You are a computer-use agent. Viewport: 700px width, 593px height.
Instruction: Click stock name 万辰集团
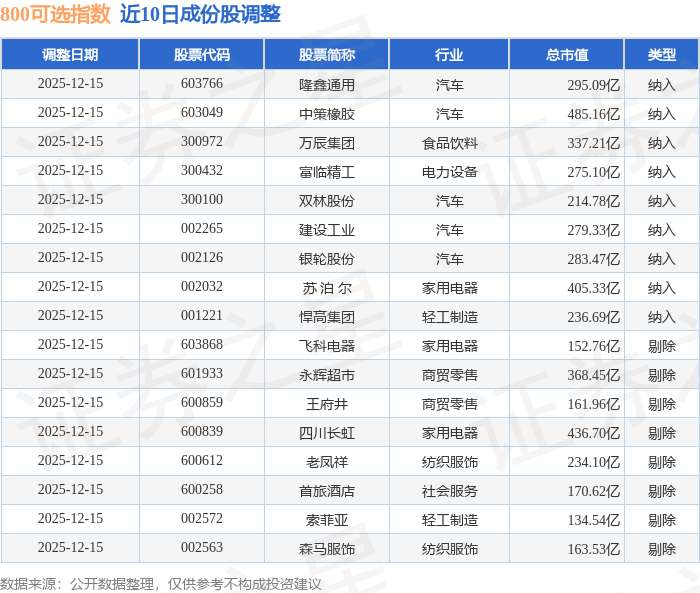(327, 143)
